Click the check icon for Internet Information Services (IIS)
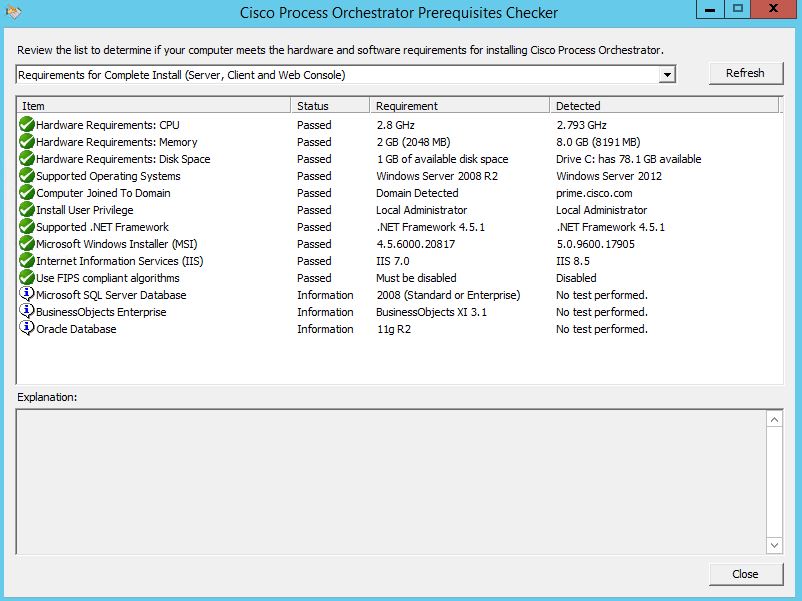The image size is (802, 601). pos(27,260)
